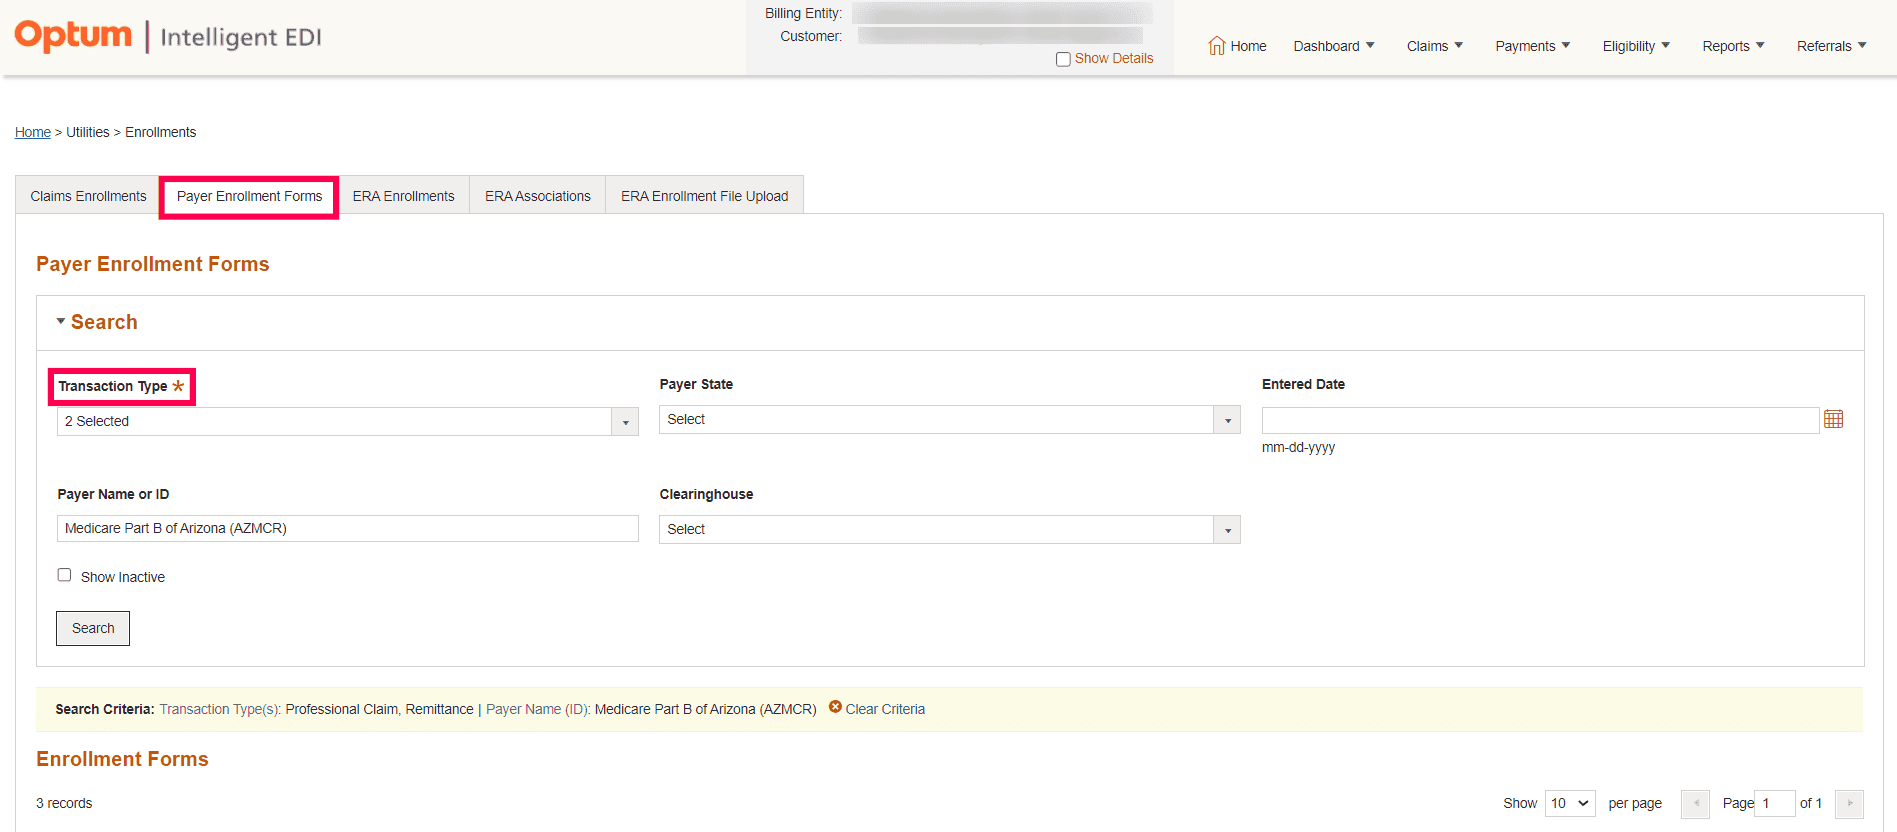1897x832 pixels.
Task: Click the Optum logo
Action: coord(73,35)
